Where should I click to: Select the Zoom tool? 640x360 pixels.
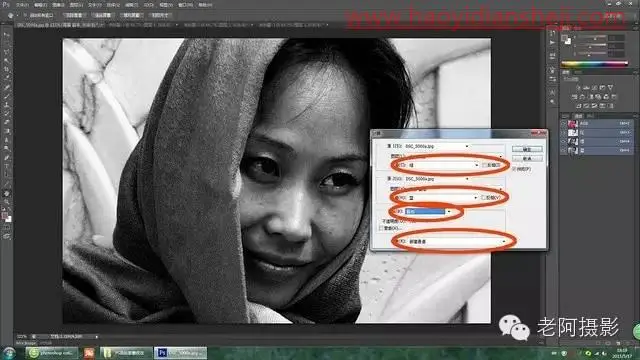(x=7, y=202)
